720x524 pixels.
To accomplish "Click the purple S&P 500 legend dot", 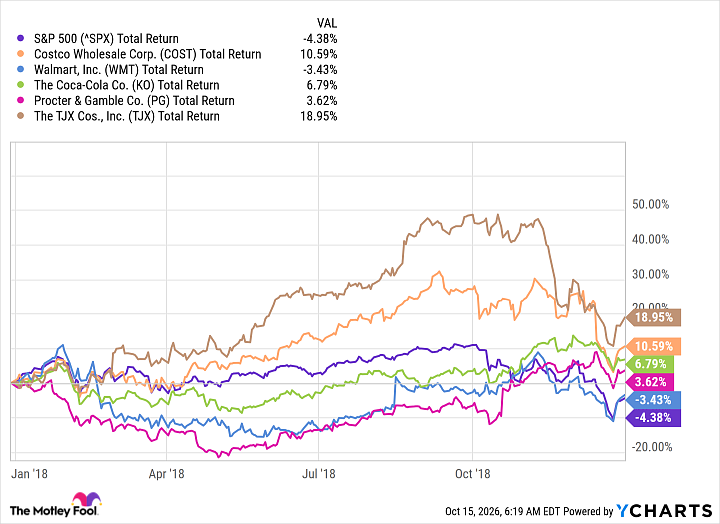I will point(20,39).
